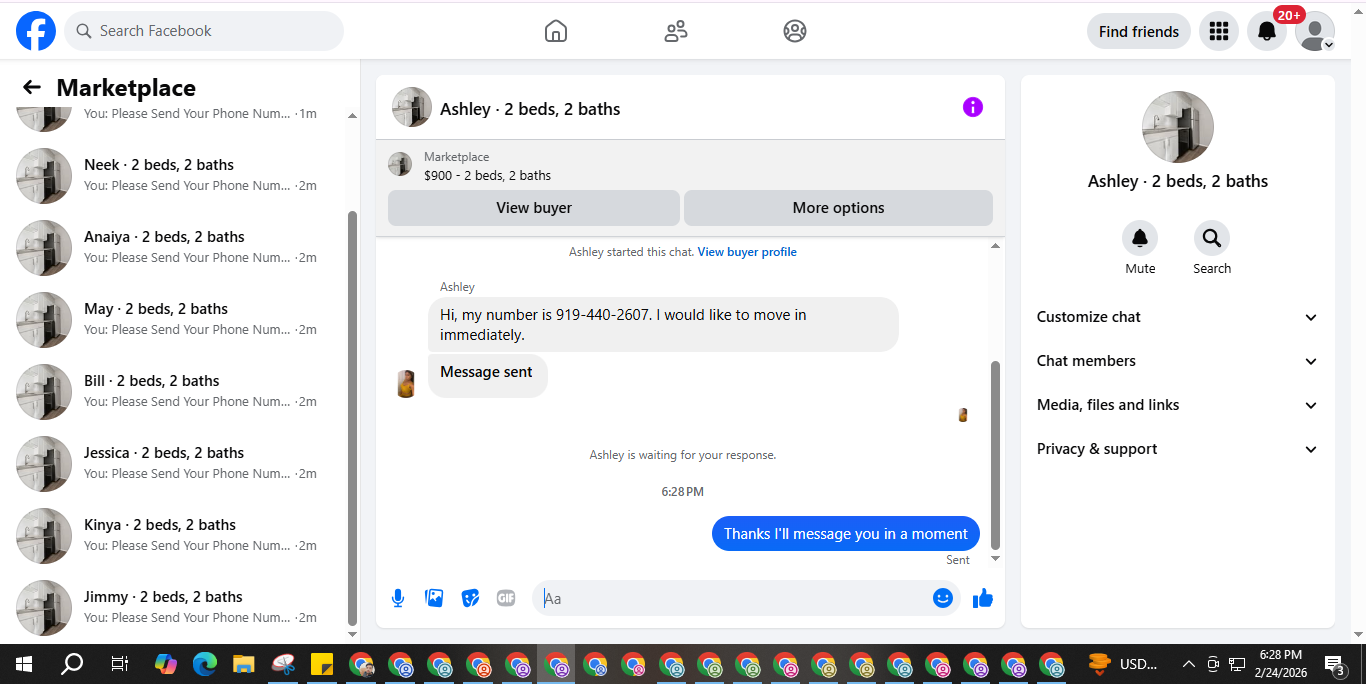
Task: Send a thumbs-up like
Action: [983, 598]
